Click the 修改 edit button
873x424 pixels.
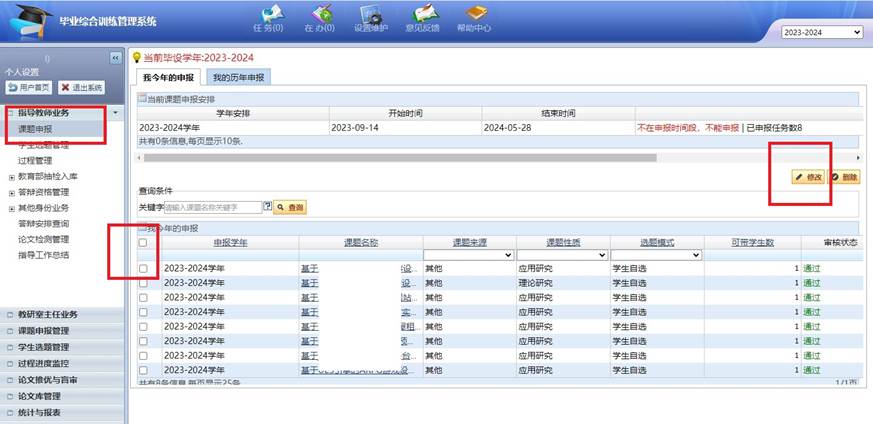click(808, 177)
